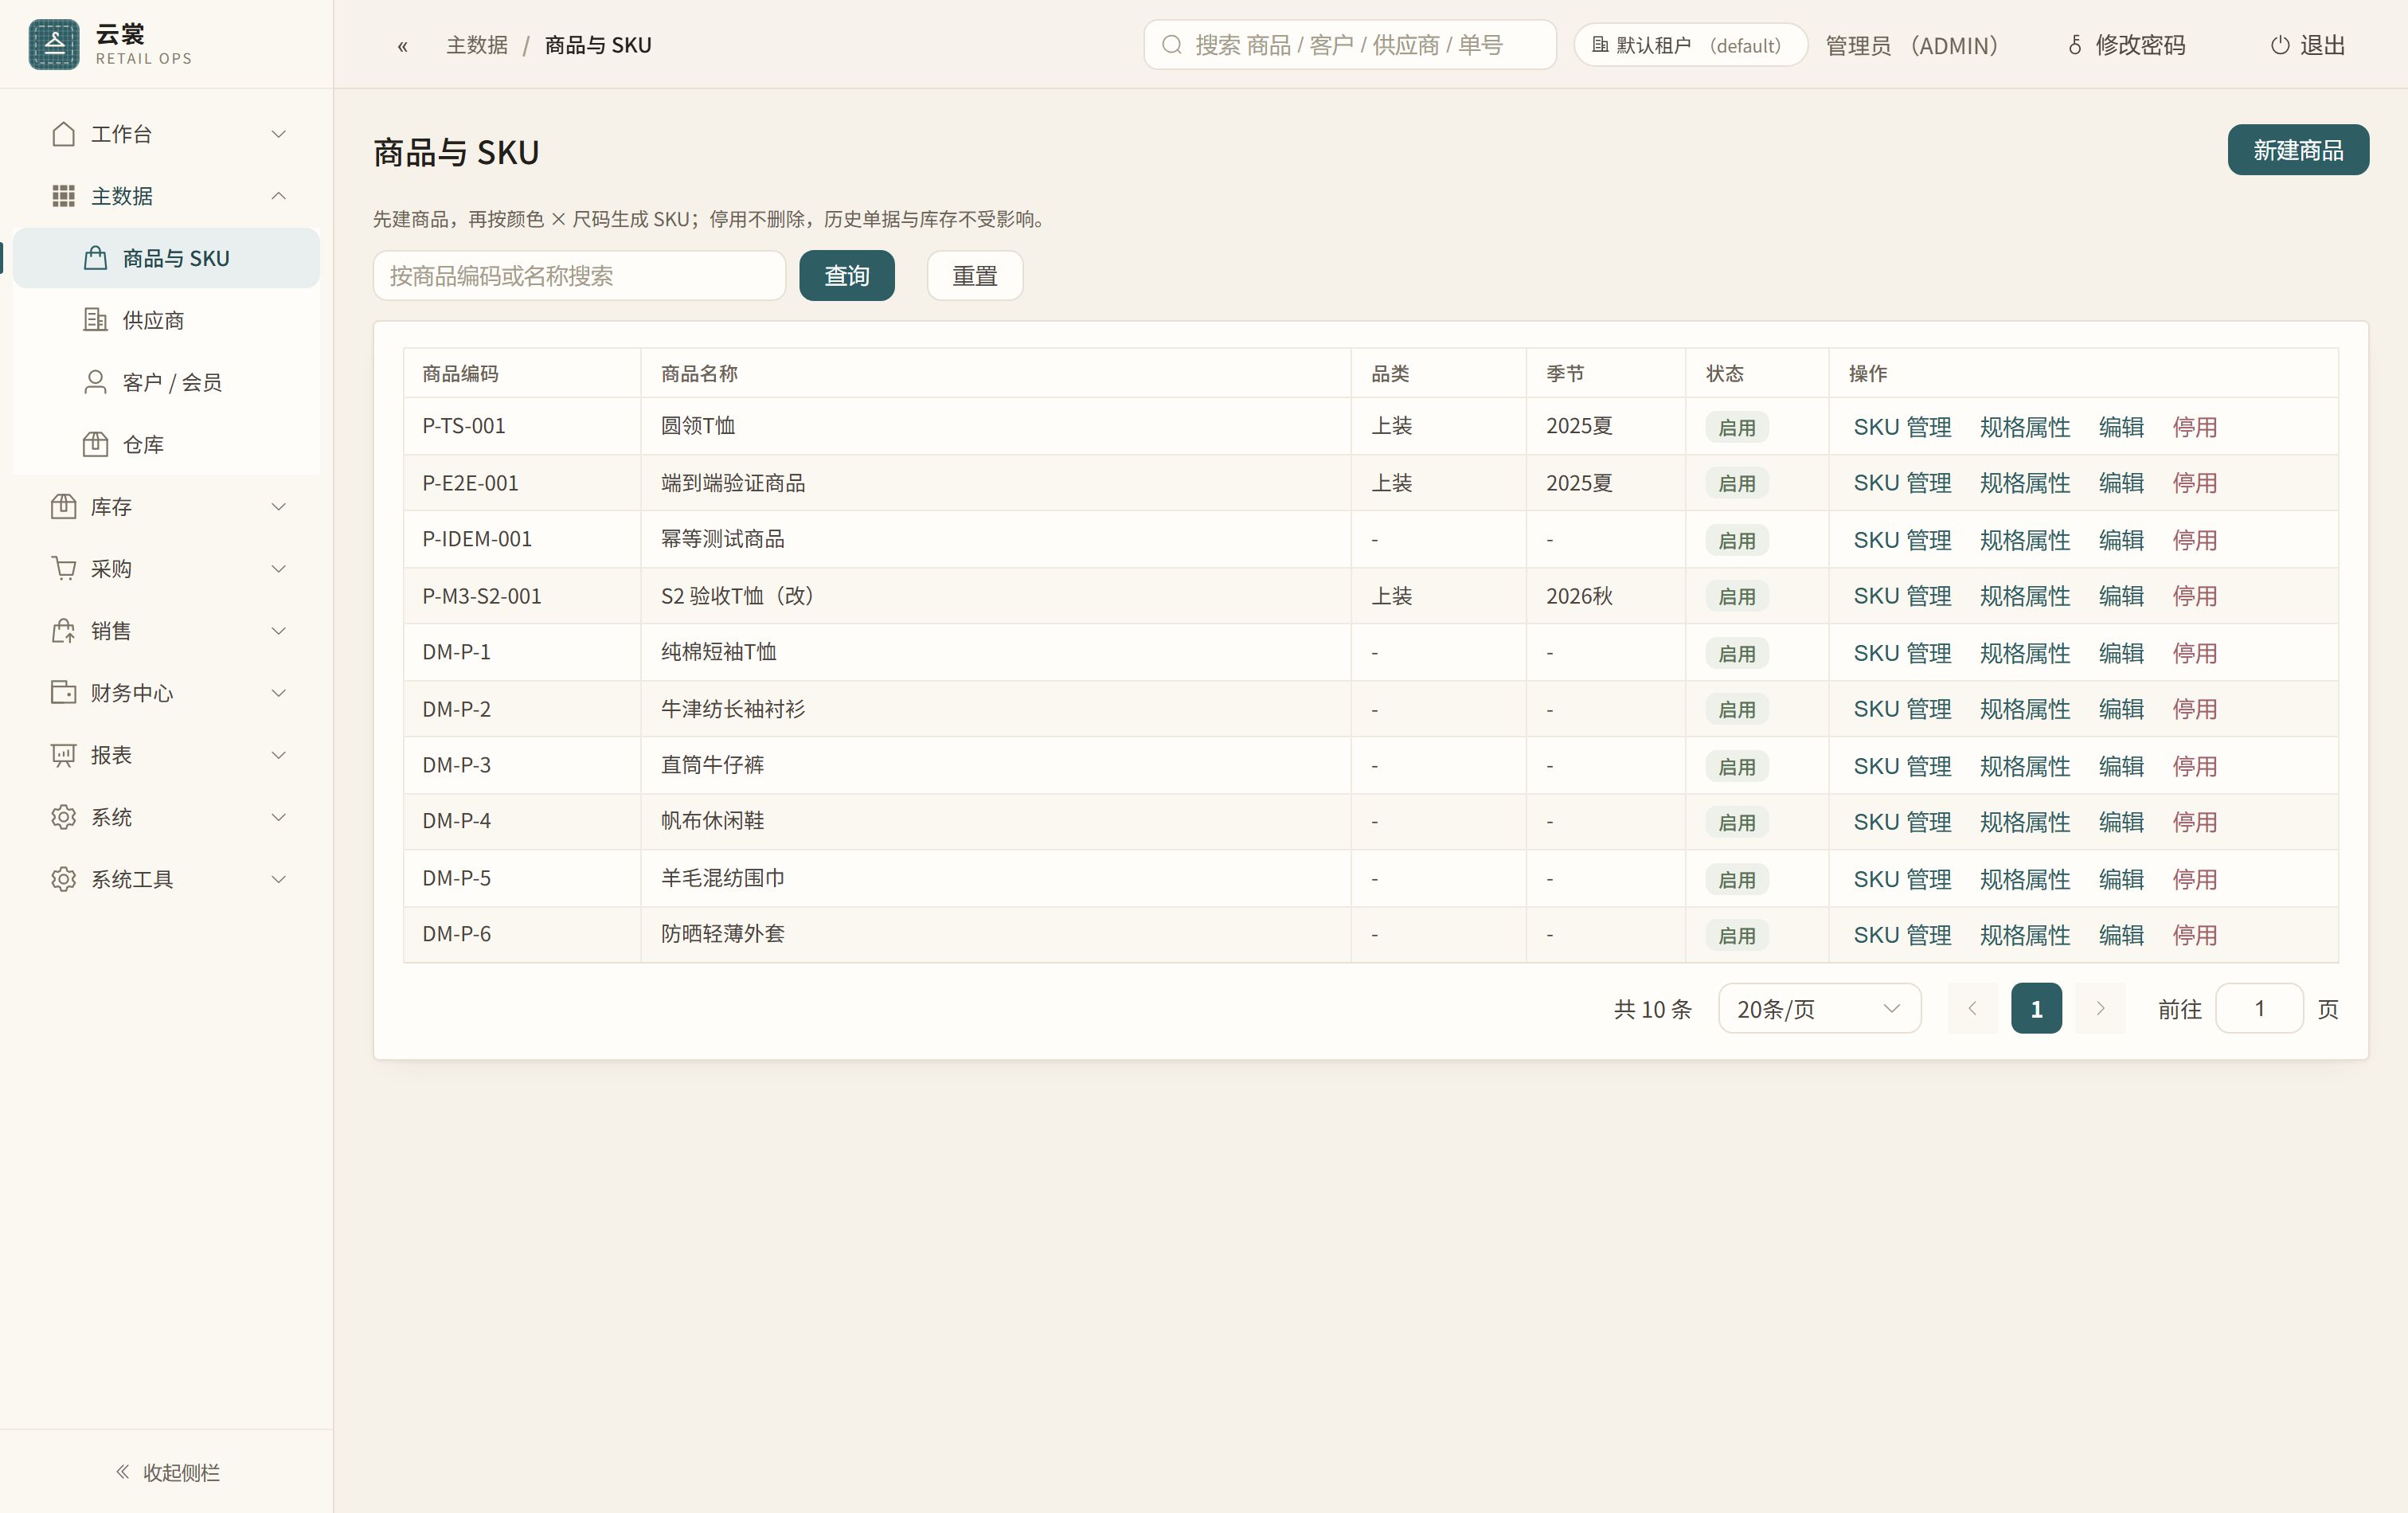The width and height of the screenshot is (2408, 1513).
Task: Expand the 采购 menu chevron
Action: 279,569
